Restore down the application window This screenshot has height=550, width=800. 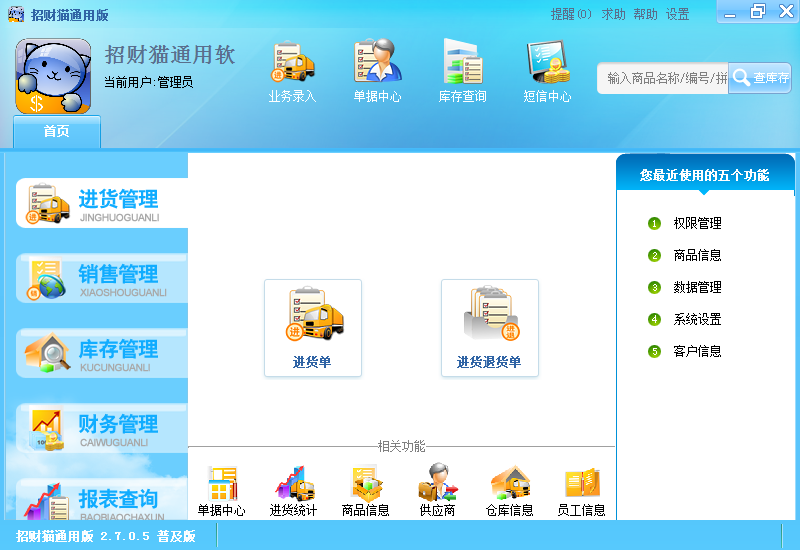pos(758,11)
